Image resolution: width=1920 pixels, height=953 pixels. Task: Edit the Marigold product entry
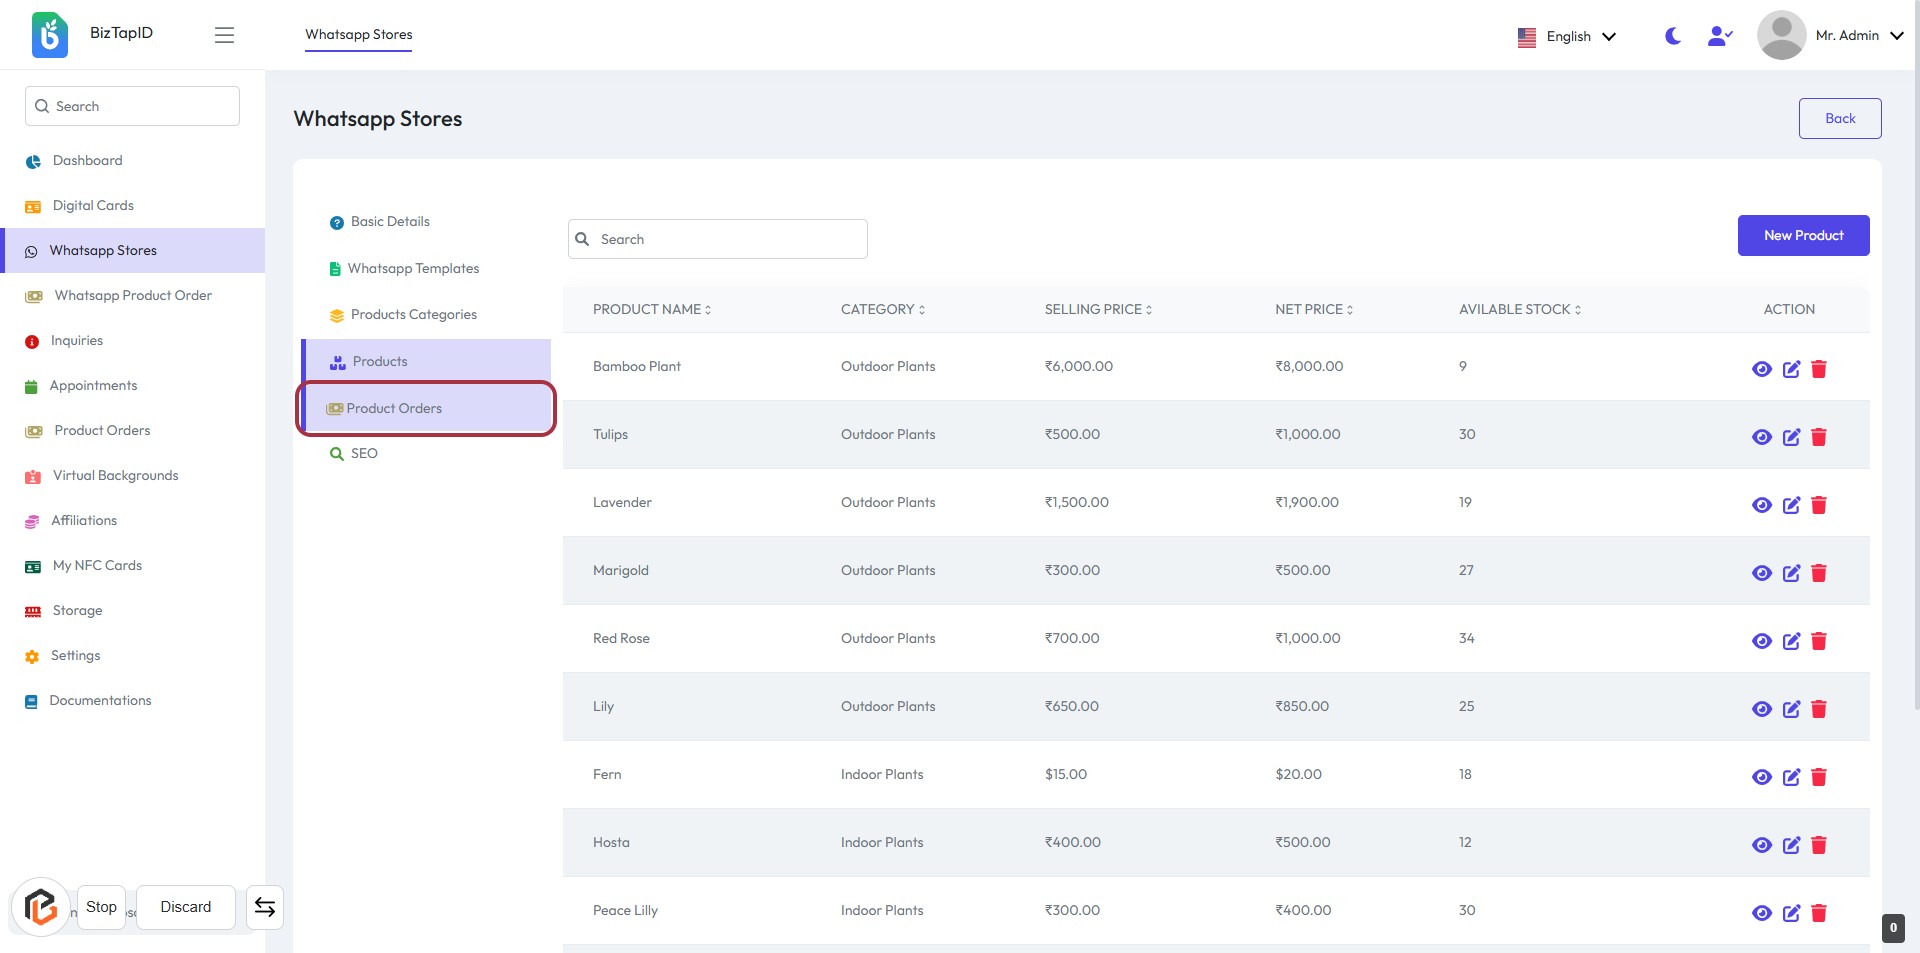click(x=1791, y=573)
